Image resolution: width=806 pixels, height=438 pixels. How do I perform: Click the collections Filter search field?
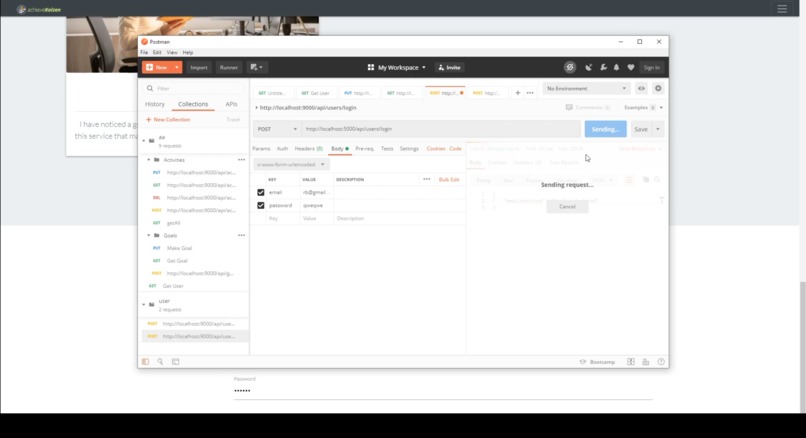(194, 88)
